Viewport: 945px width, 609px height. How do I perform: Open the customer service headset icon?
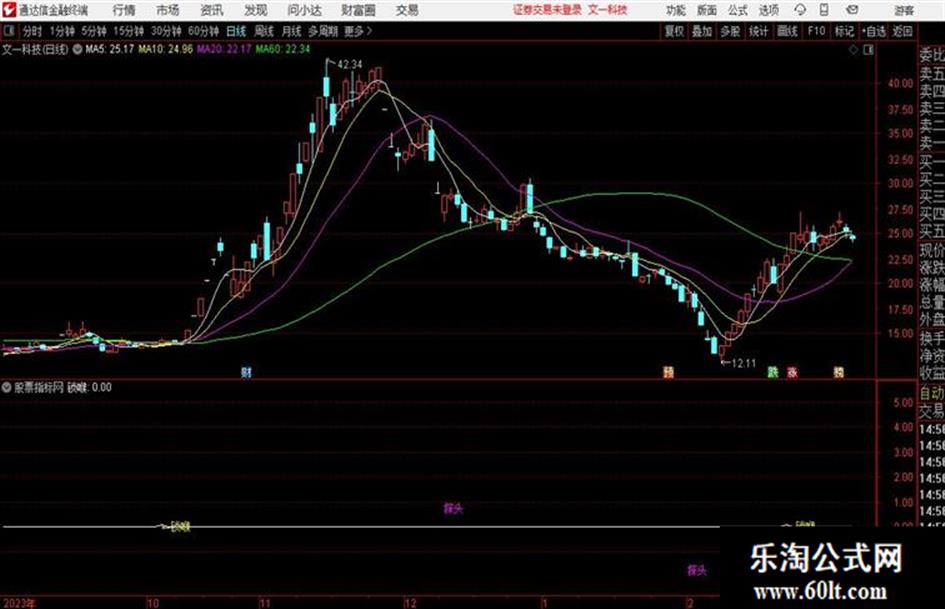800,10
